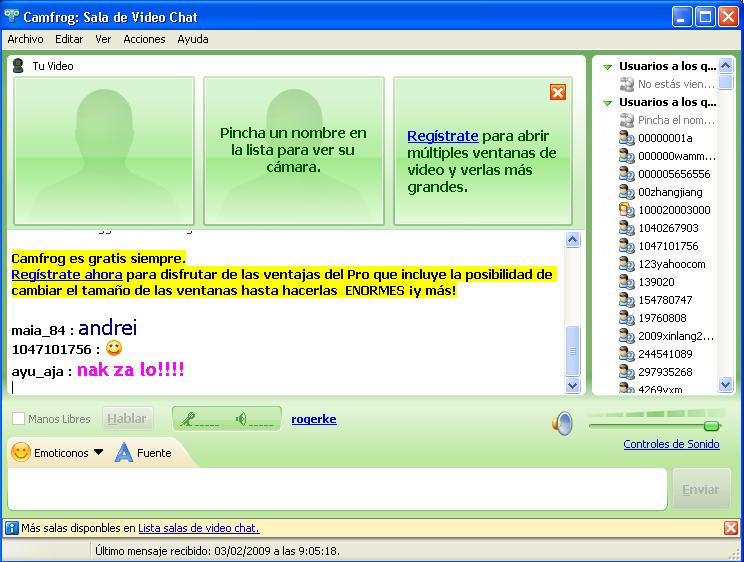Click the chat scroll up arrow
The image size is (744, 562).
point(573,240)
